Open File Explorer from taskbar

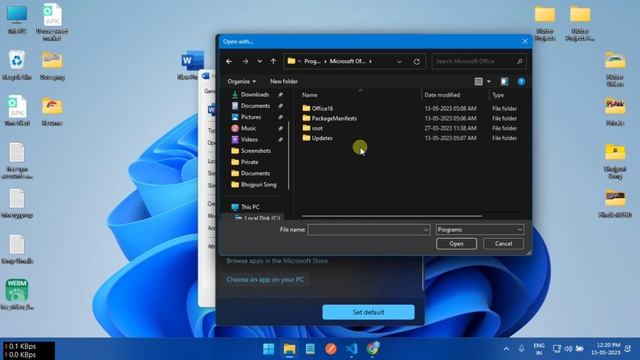(289, 349)
